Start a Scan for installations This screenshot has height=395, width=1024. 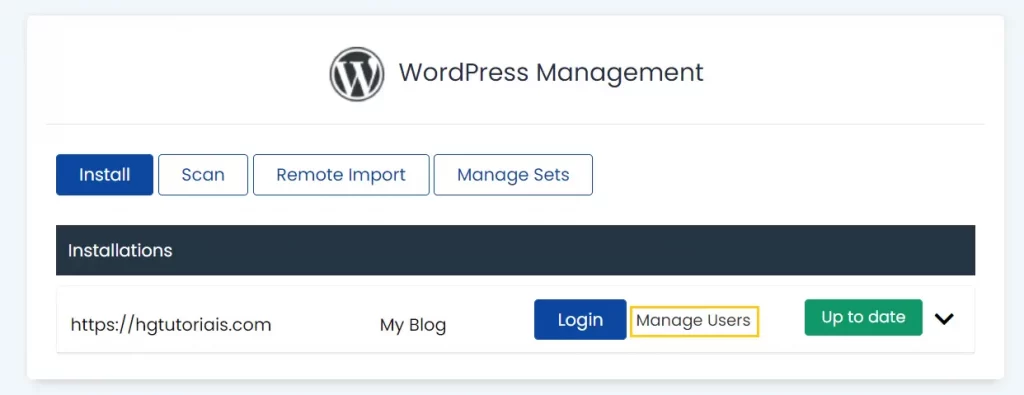[x=203, y=175]
